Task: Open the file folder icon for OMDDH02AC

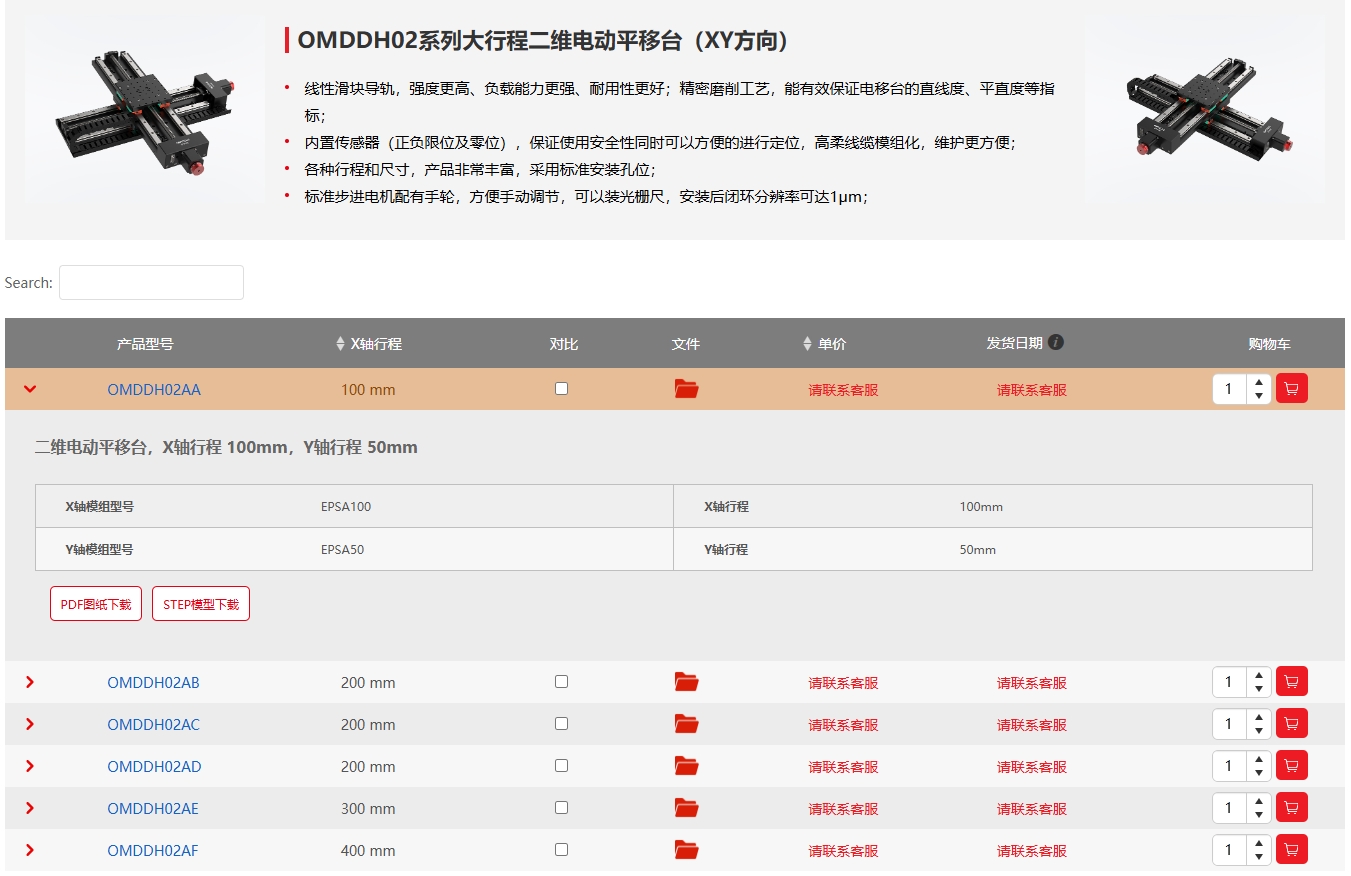Action: pos(686,724)
